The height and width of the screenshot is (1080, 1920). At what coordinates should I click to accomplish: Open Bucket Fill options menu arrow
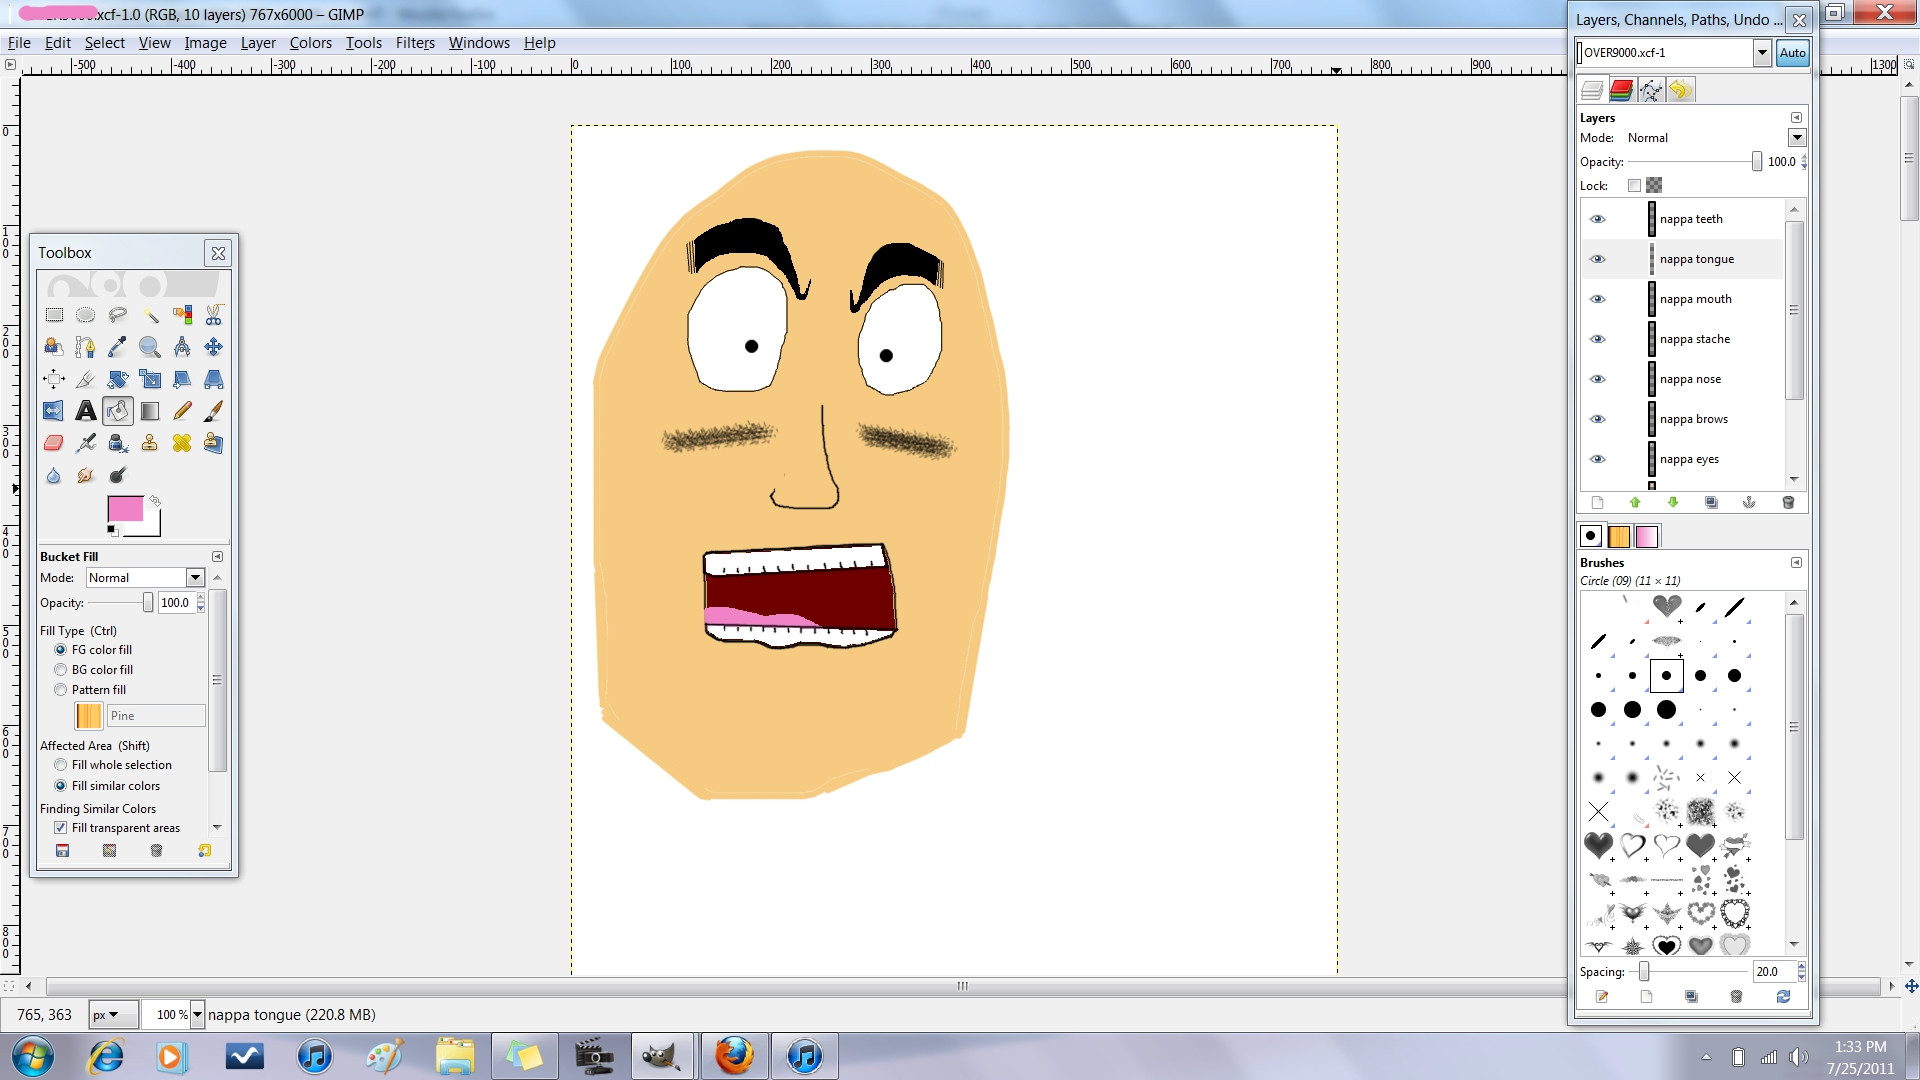(217, 557)
